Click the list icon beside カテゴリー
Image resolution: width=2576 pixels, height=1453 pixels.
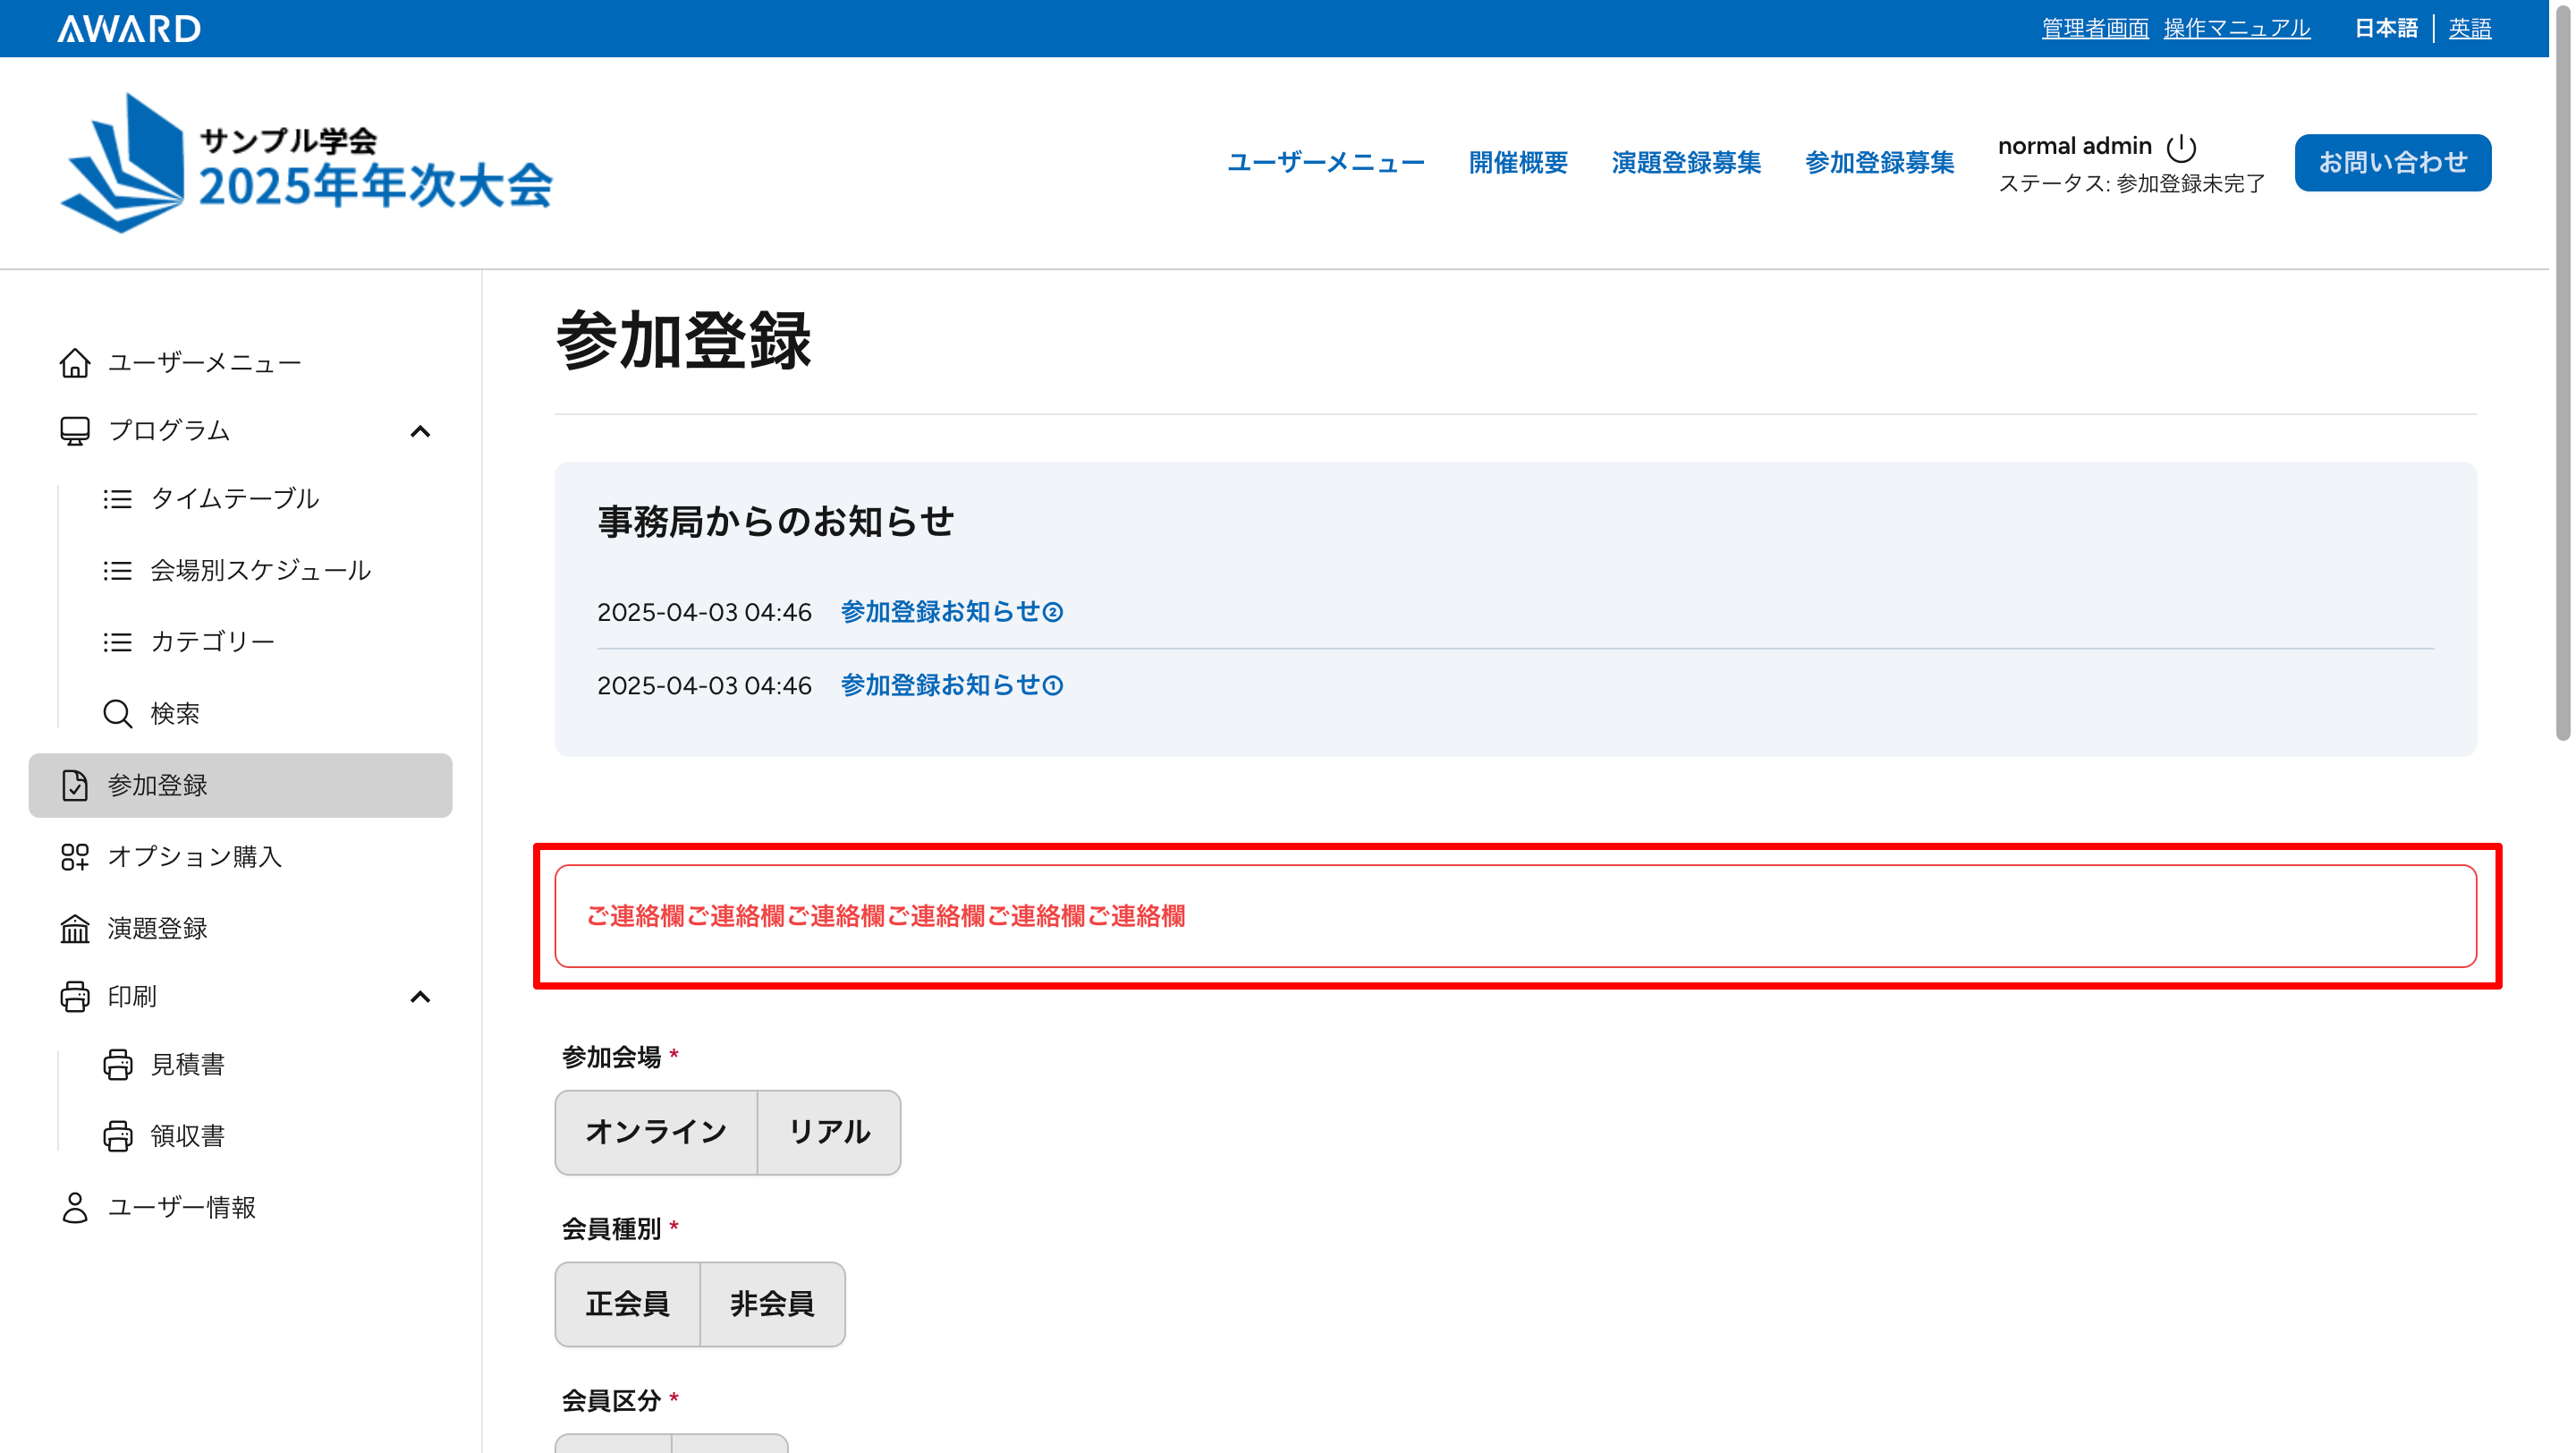coord(117,642)
